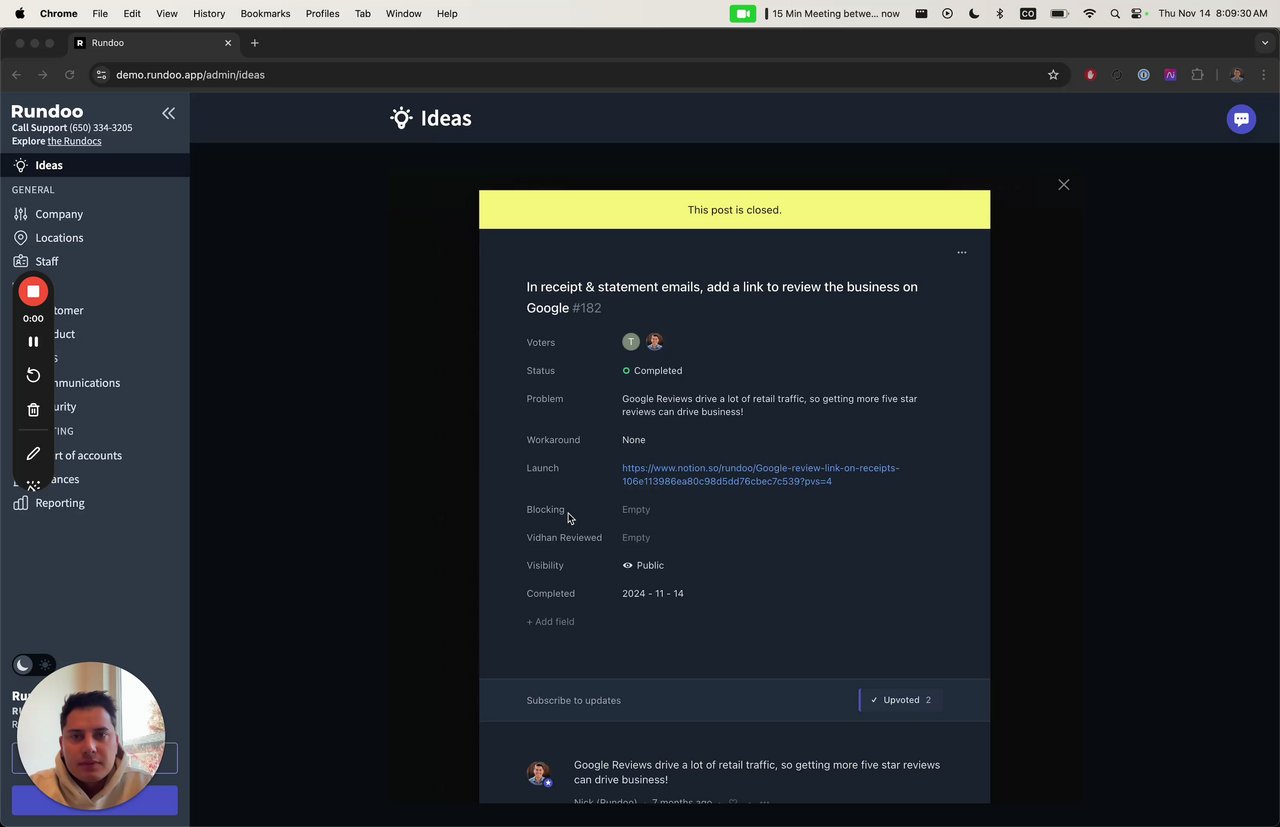1280x827 pixels.
Task: Close the Rundoo browser tab
Action: (x=228, y=43)
